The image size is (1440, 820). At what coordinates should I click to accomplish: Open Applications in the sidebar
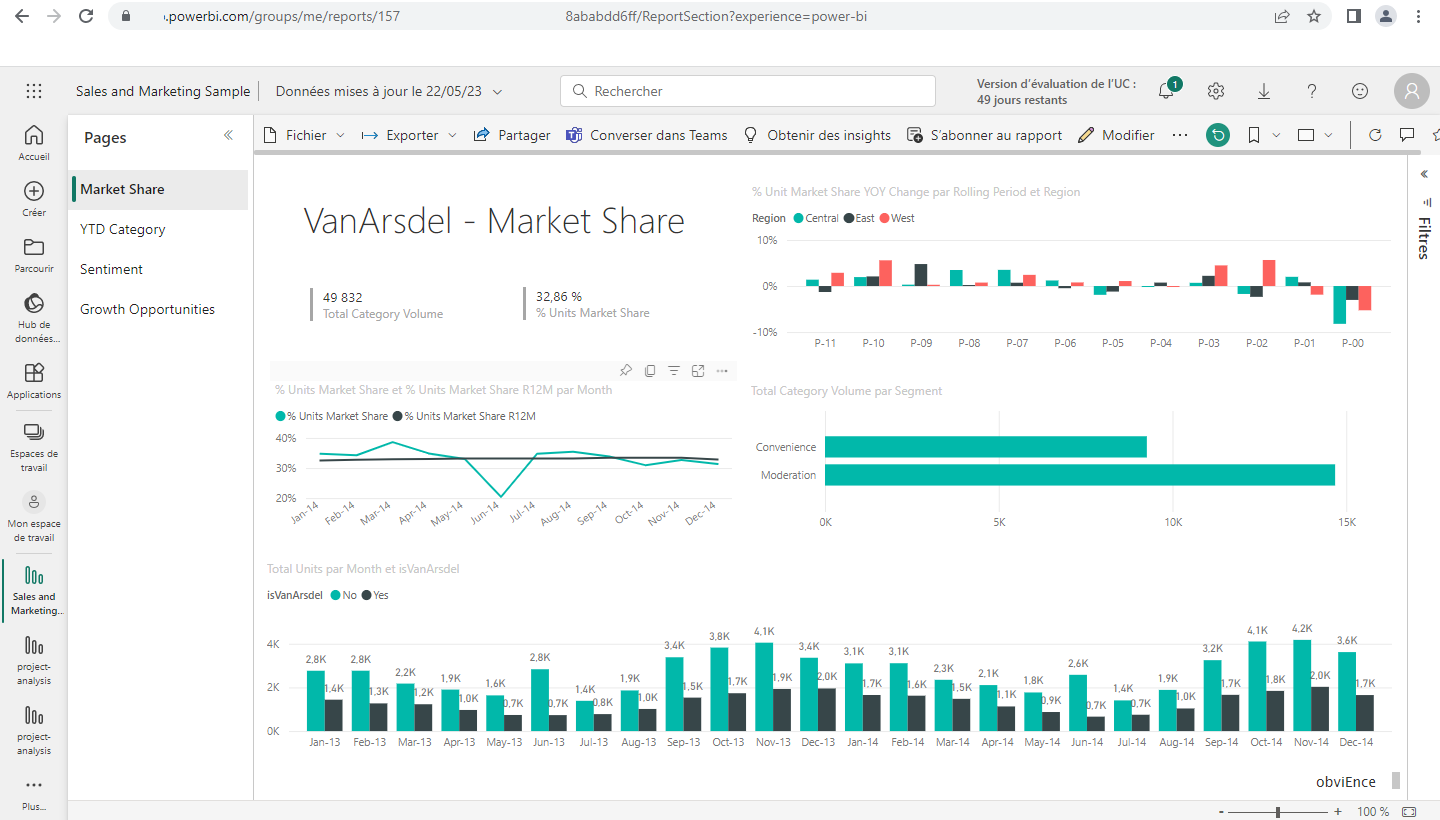[34, 380]
